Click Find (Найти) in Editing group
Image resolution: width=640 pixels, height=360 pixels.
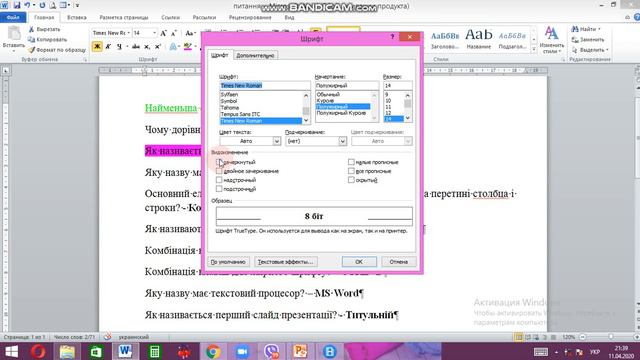click(x=587, y=29)
